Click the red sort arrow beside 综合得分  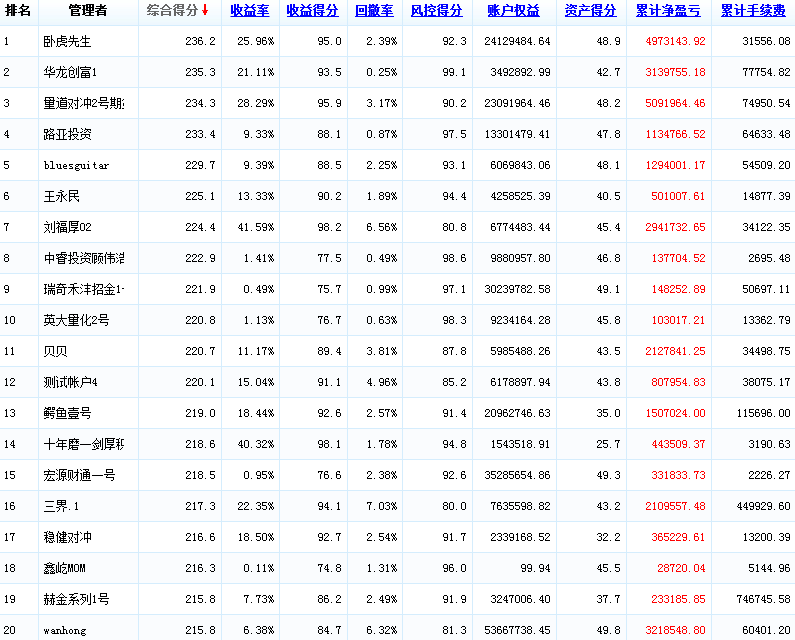tap(205, 10)
